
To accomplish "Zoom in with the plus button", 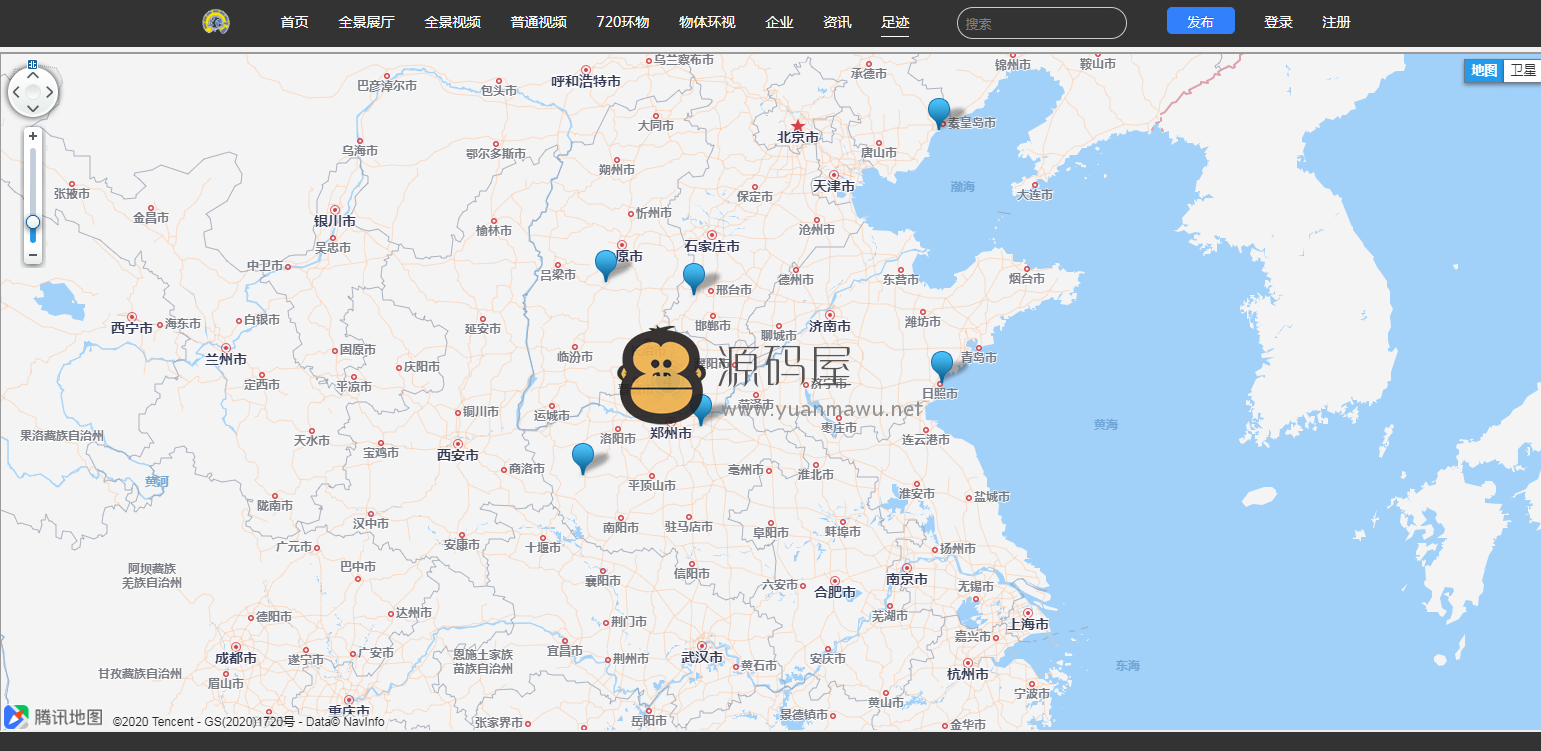I will coord(33,136).
